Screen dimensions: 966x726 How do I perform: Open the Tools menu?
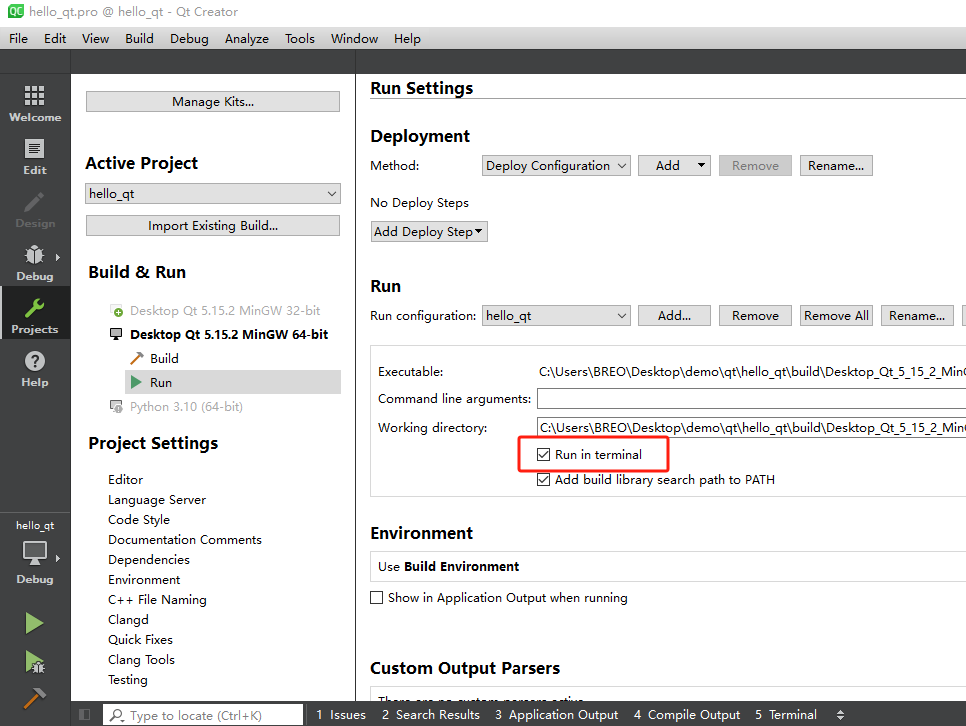[x=299, y=38]
